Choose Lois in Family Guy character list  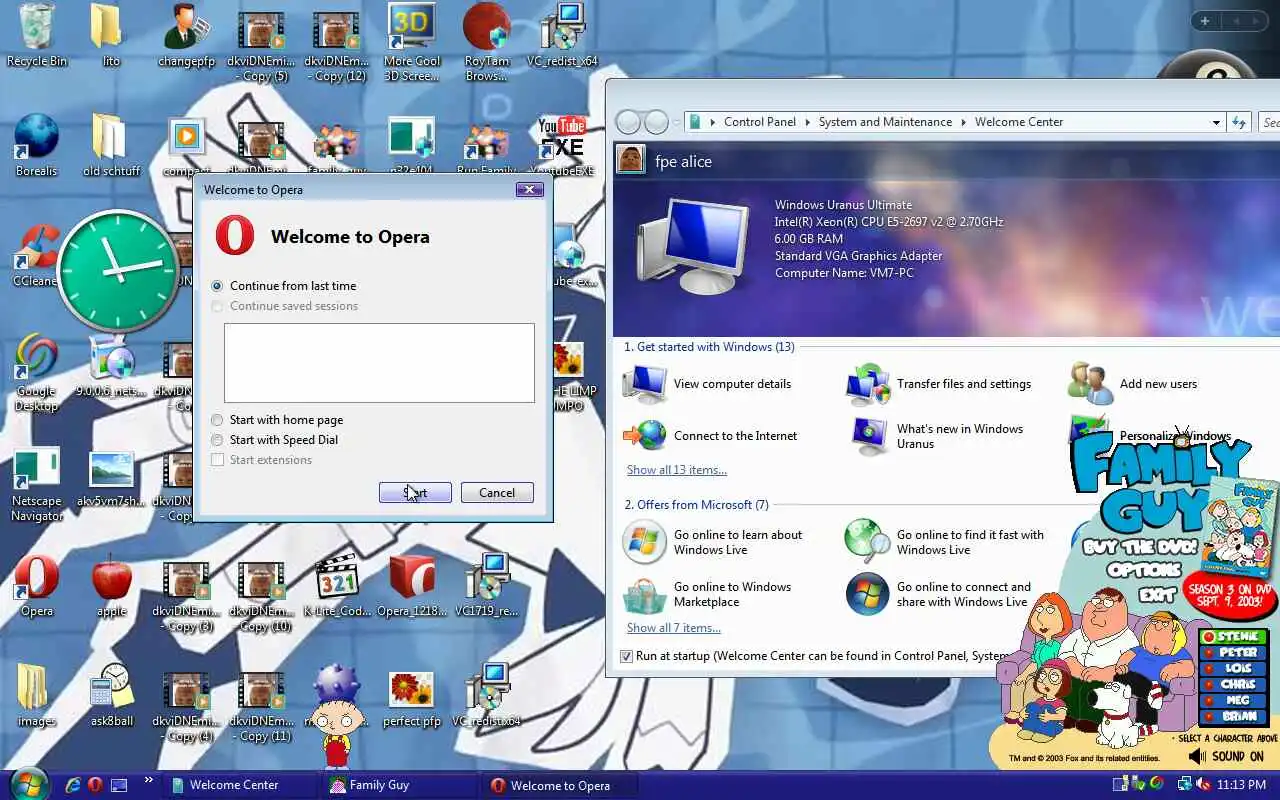1233,669
